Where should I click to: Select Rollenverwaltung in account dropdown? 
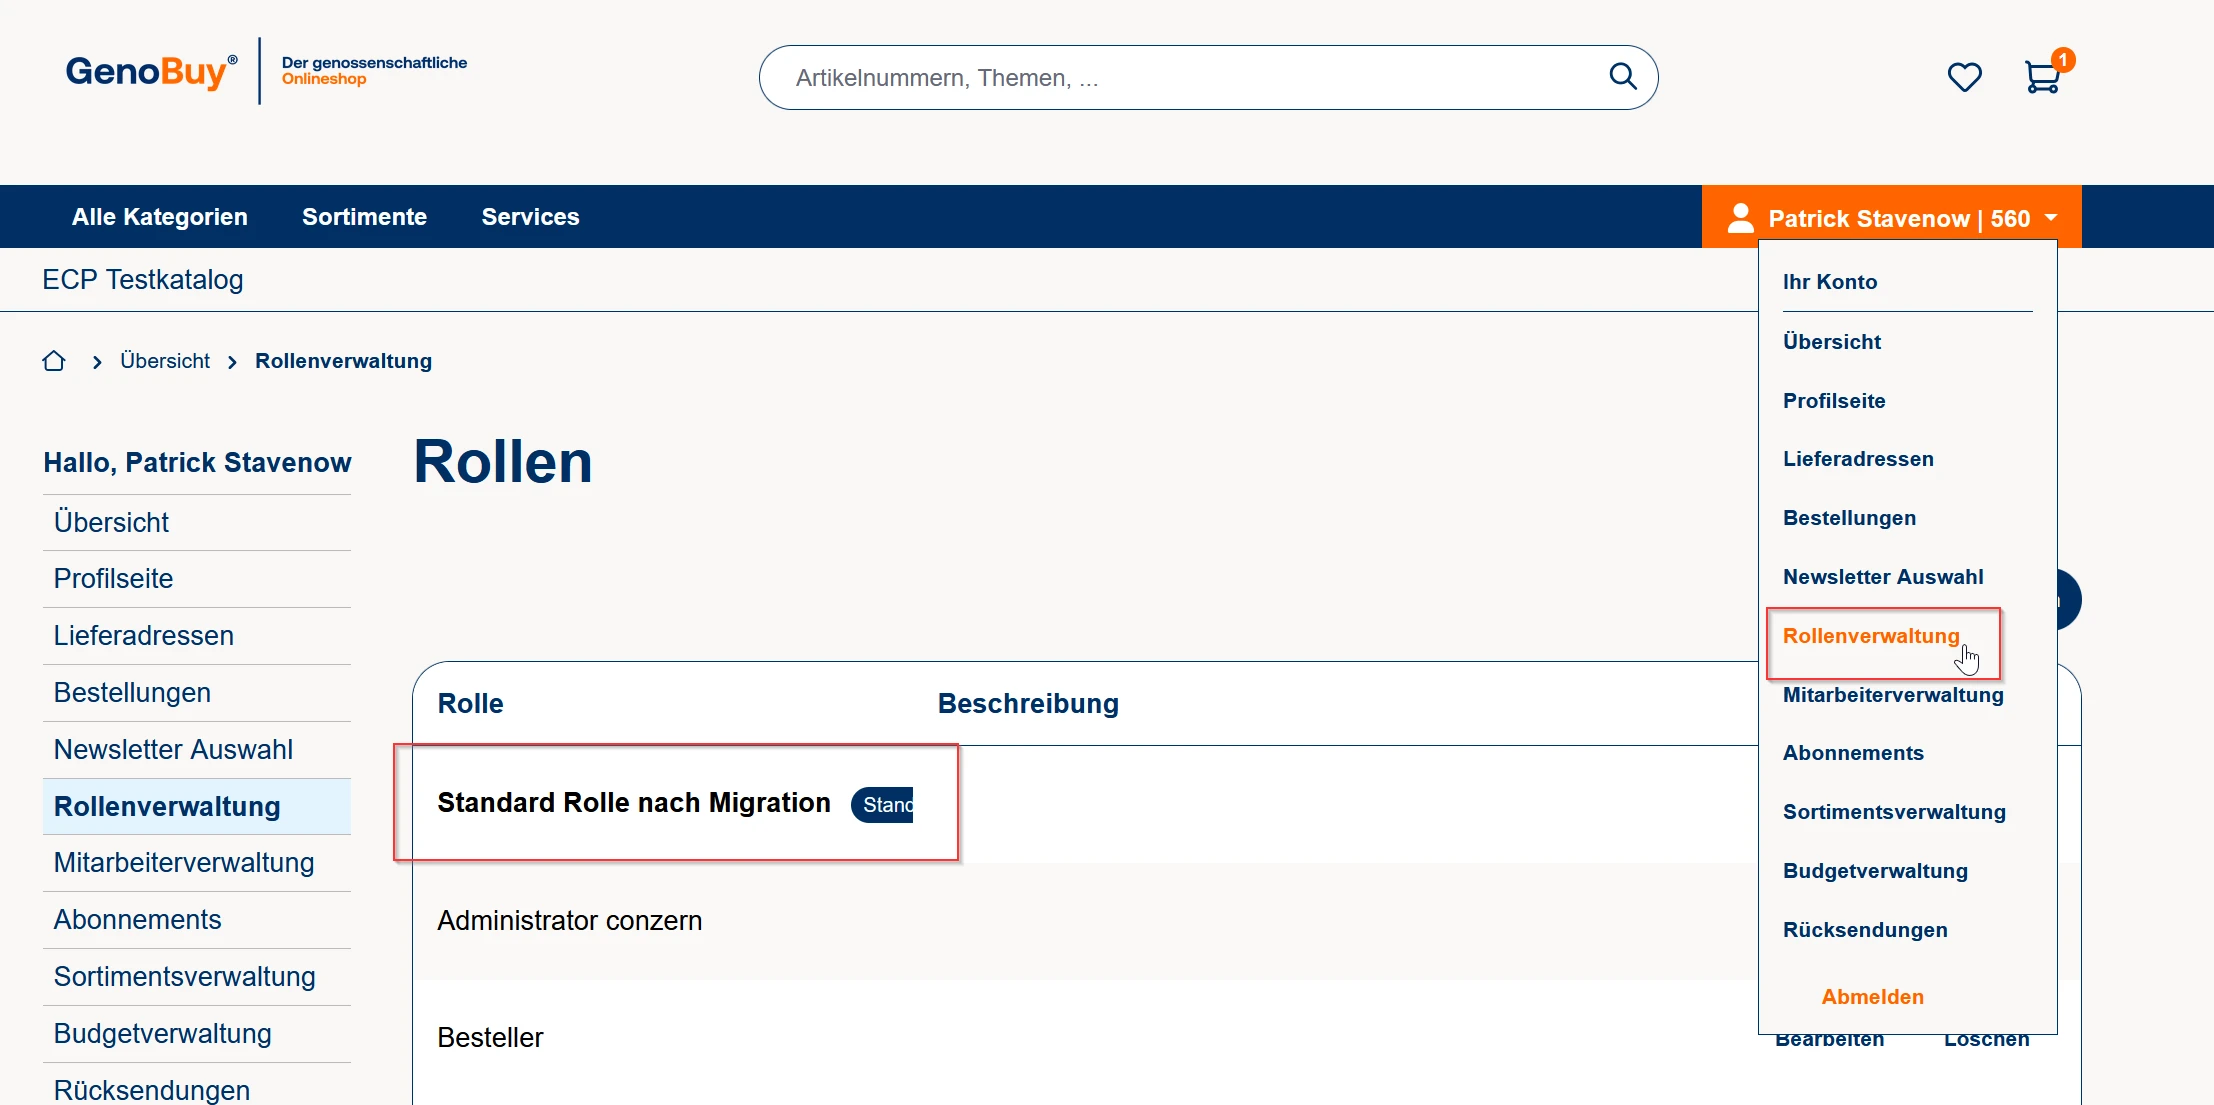pyautogui.click(x=1870, y=636)
